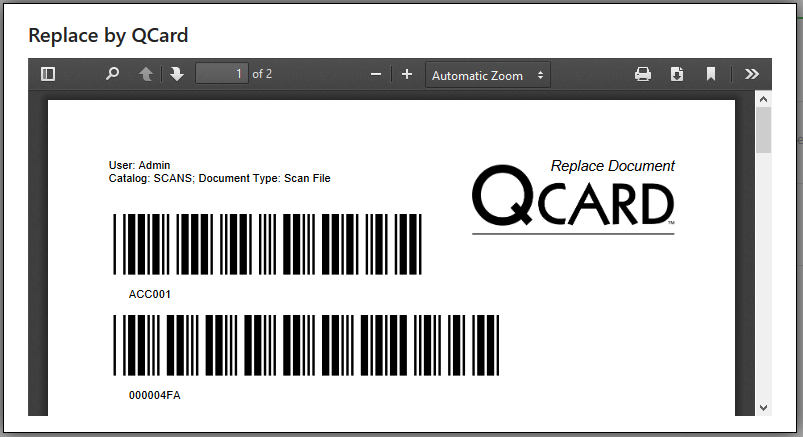This screenshot has height=437, width=803.
Task: Download the PDF file
Action: tap(677, 74)
